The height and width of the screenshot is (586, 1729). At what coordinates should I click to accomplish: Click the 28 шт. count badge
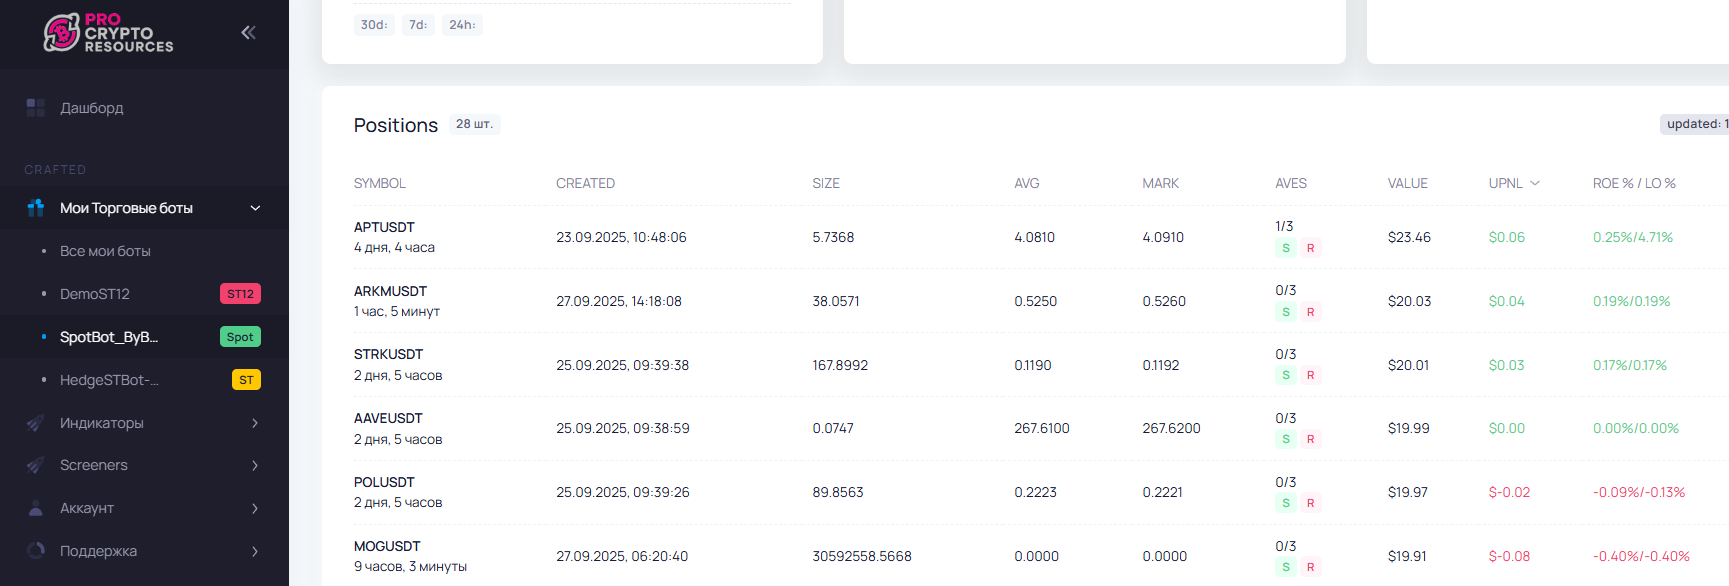(x=474, y=124)
